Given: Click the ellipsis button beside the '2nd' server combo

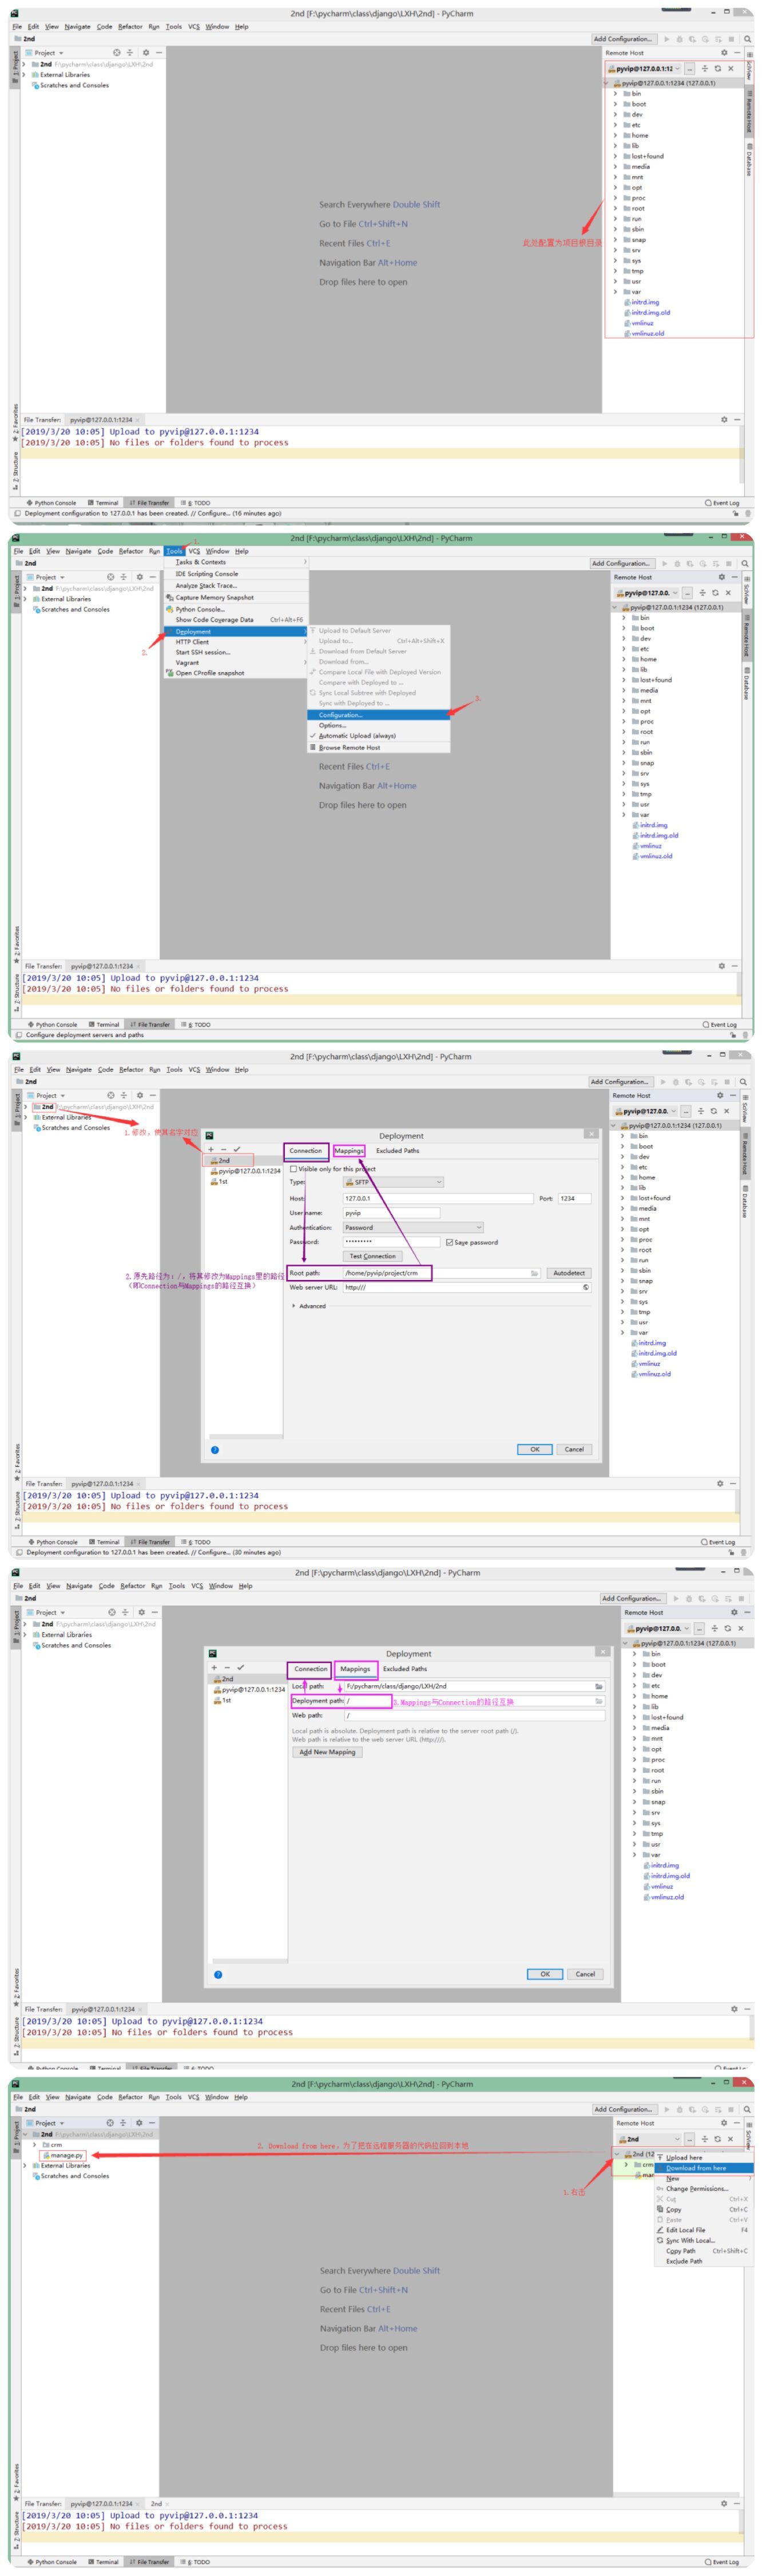Looking at the screenshot, I should (x=690, y=2139).
